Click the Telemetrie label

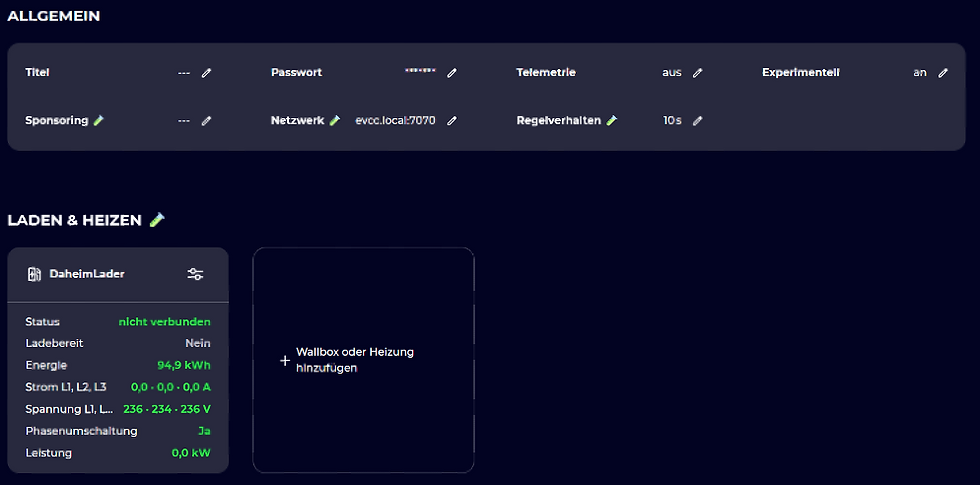546,72
